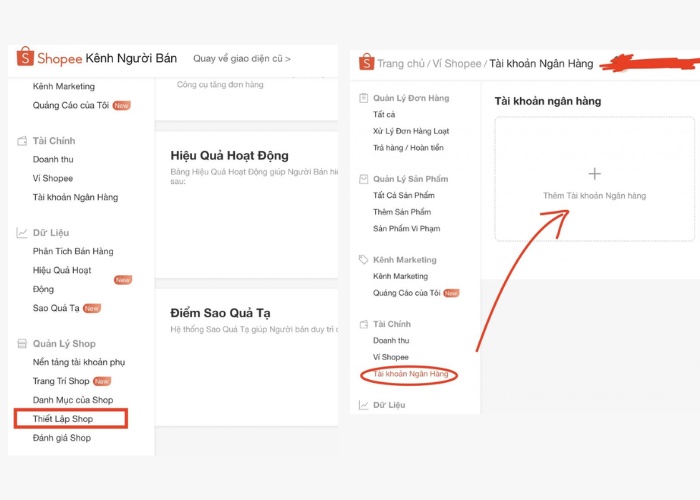Click the Shopee bag icon beside Trang chủ
Viewport: 700px width, 500px height.
tap(366, 63)
